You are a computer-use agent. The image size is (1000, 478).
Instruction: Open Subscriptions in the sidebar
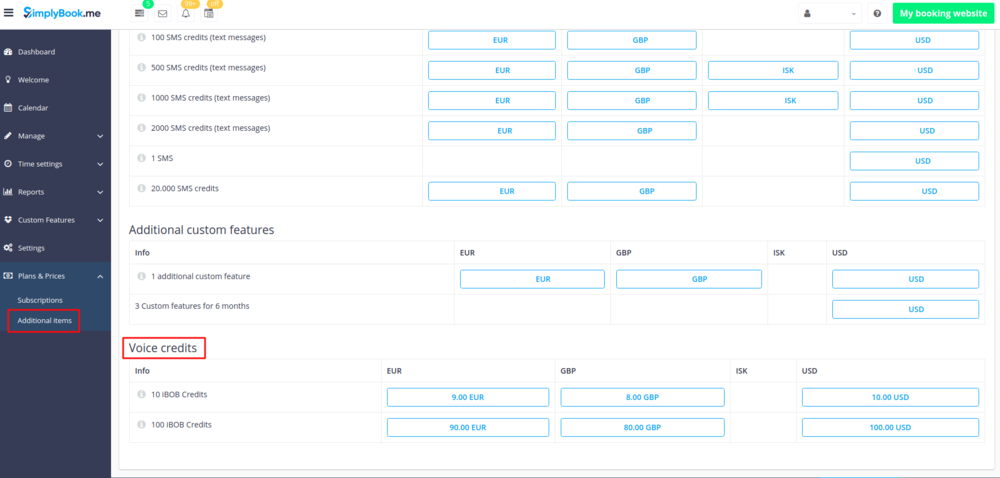click(40, 300)
